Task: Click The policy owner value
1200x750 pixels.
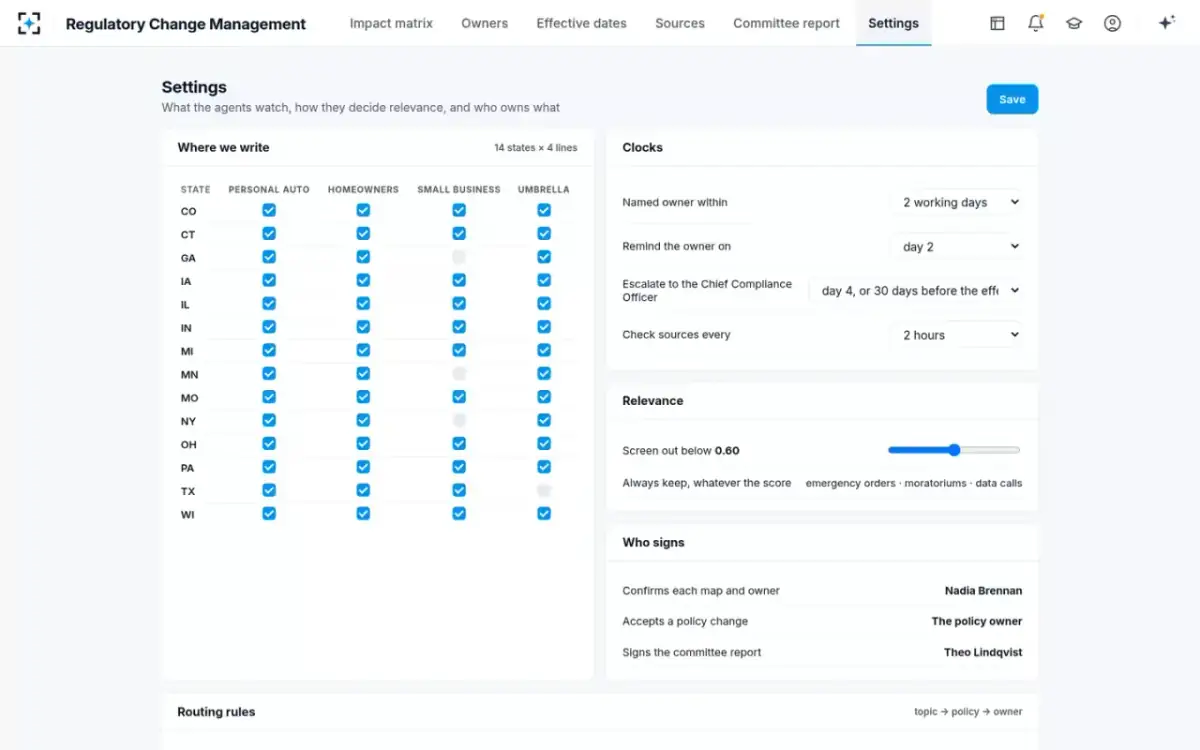Action: click(977, 621)
